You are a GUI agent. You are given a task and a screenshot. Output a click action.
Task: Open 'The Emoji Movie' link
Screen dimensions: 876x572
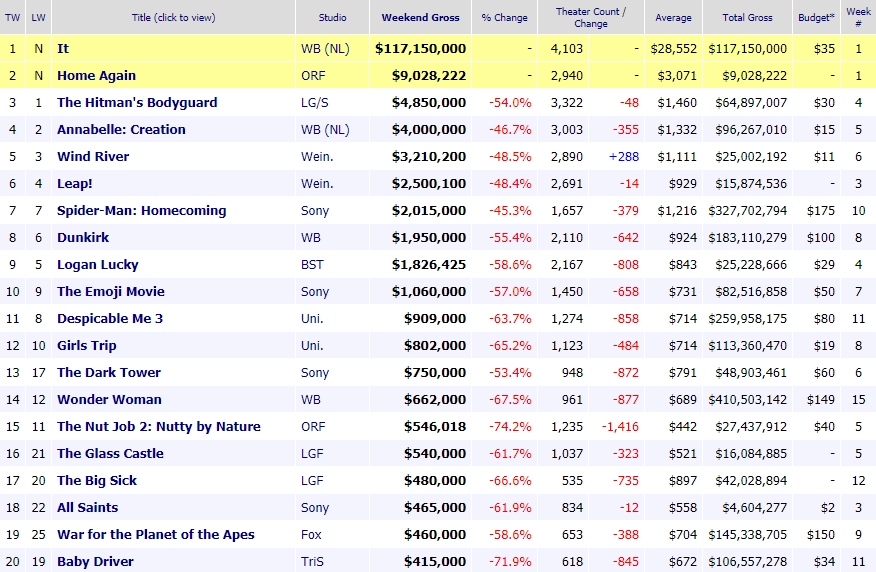[111, 292]
